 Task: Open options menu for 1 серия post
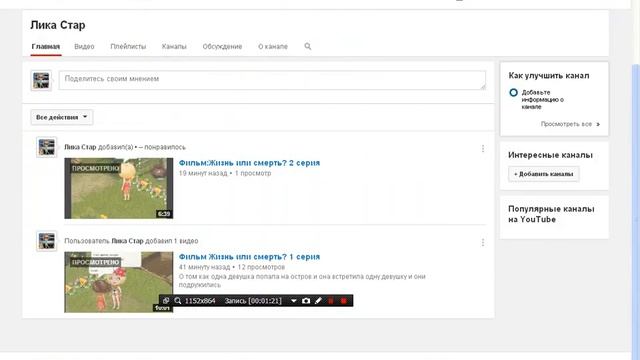click(x=483, y=242)
